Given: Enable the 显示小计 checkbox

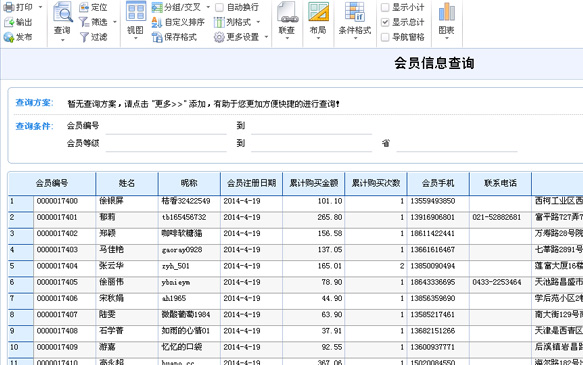Looking at the screenshot, I should point(385,7).
